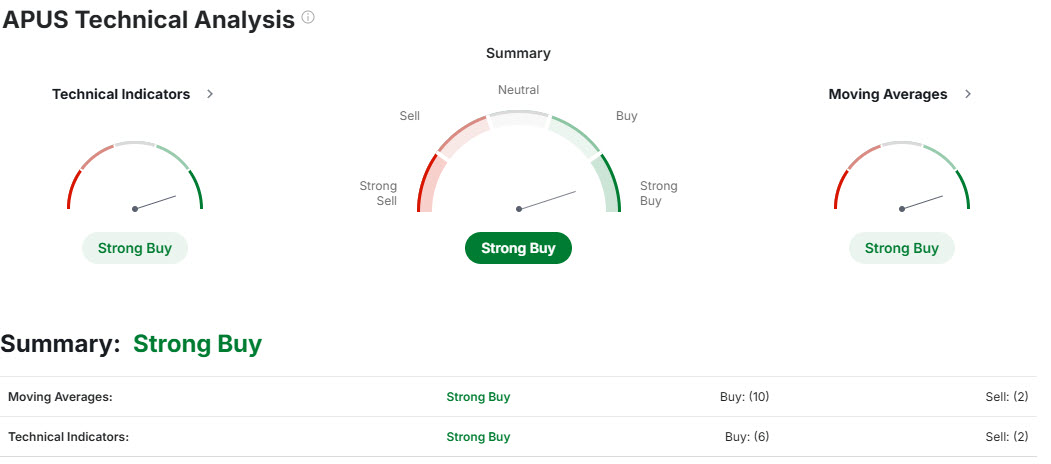Click Buy: (6) in Technical Indicators row

(x=746, y=437)
